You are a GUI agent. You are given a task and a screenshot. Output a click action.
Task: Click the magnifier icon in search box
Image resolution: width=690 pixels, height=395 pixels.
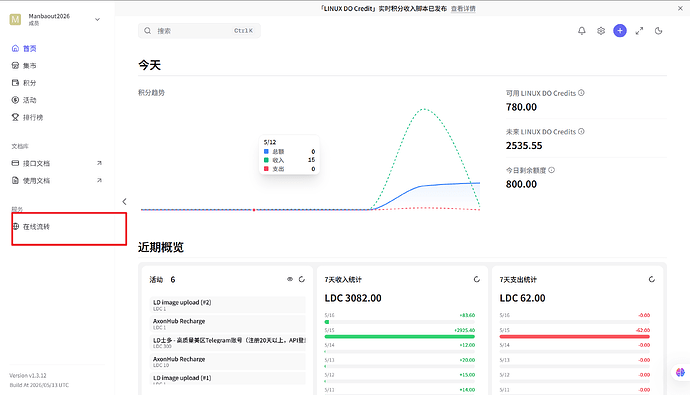[147, 31]
